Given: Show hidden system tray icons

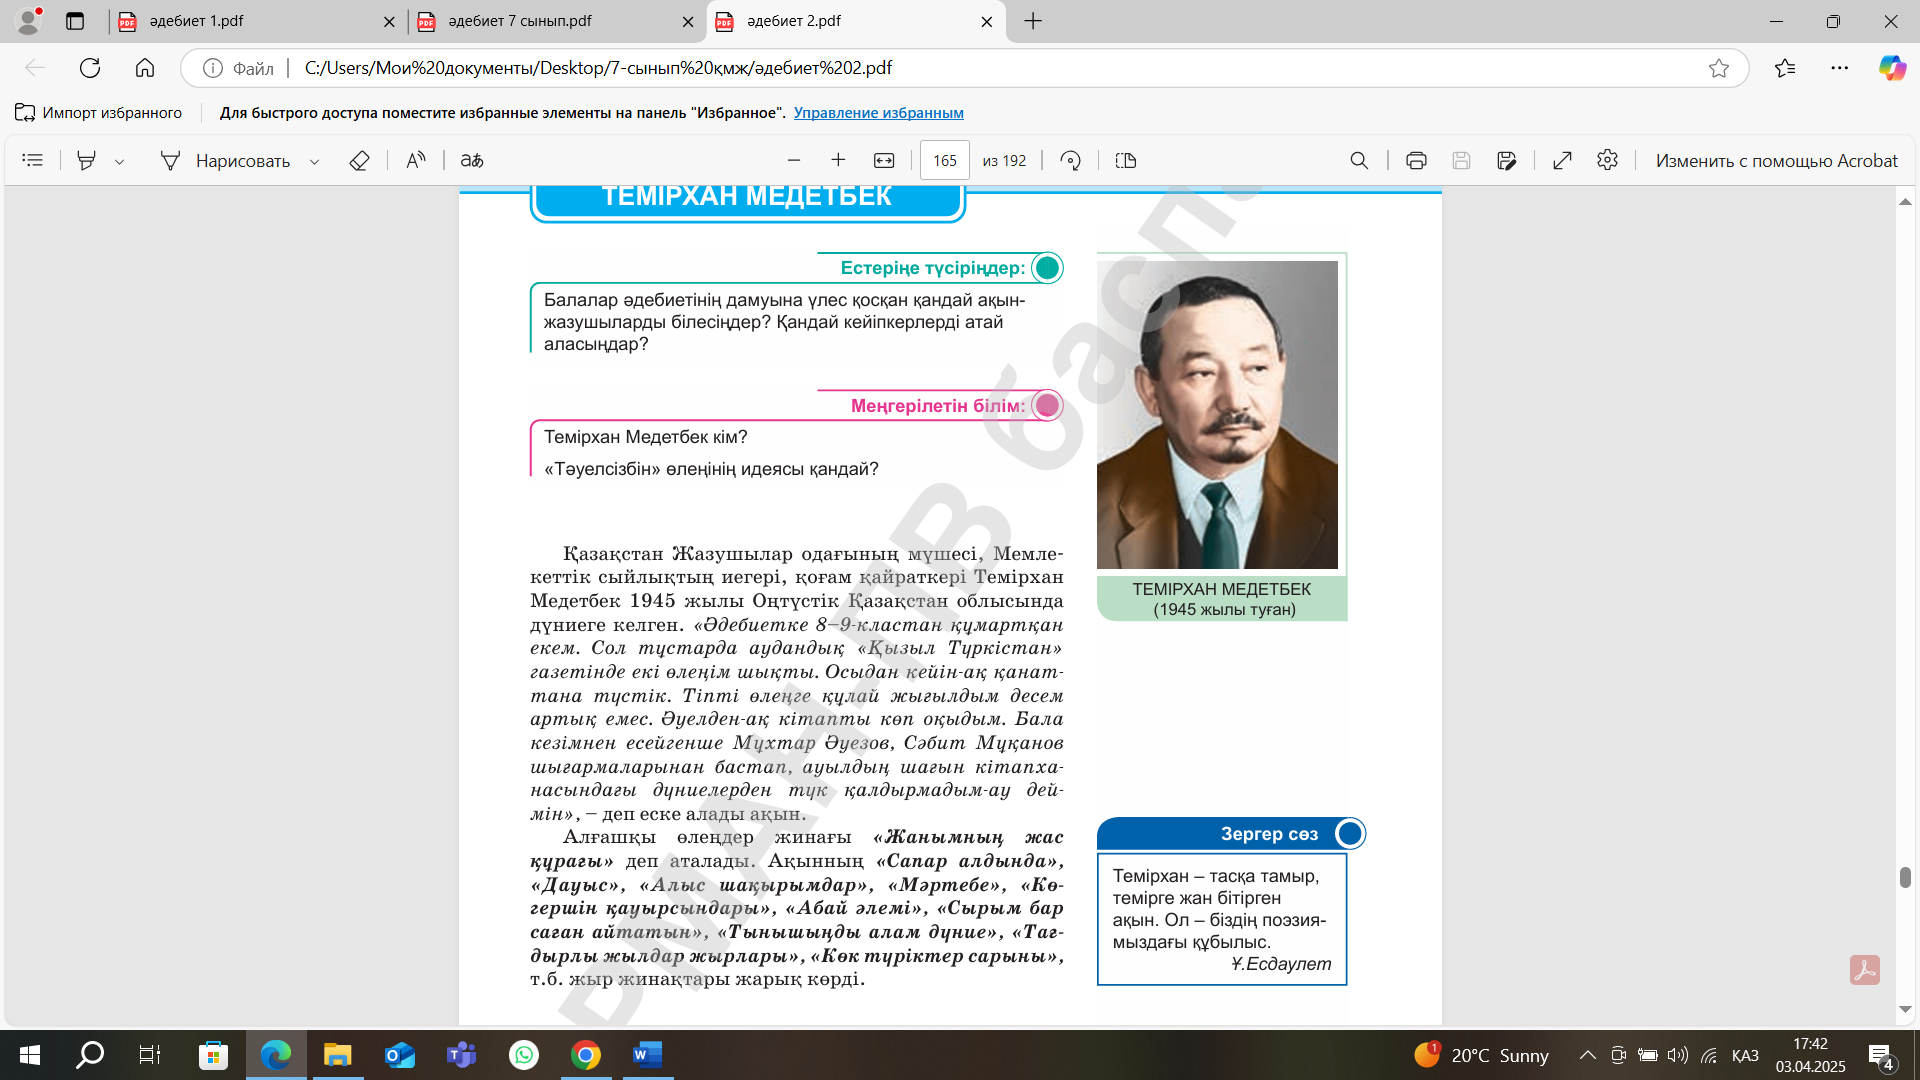Looking at the screenshot, I should tap(1587, 1055).
